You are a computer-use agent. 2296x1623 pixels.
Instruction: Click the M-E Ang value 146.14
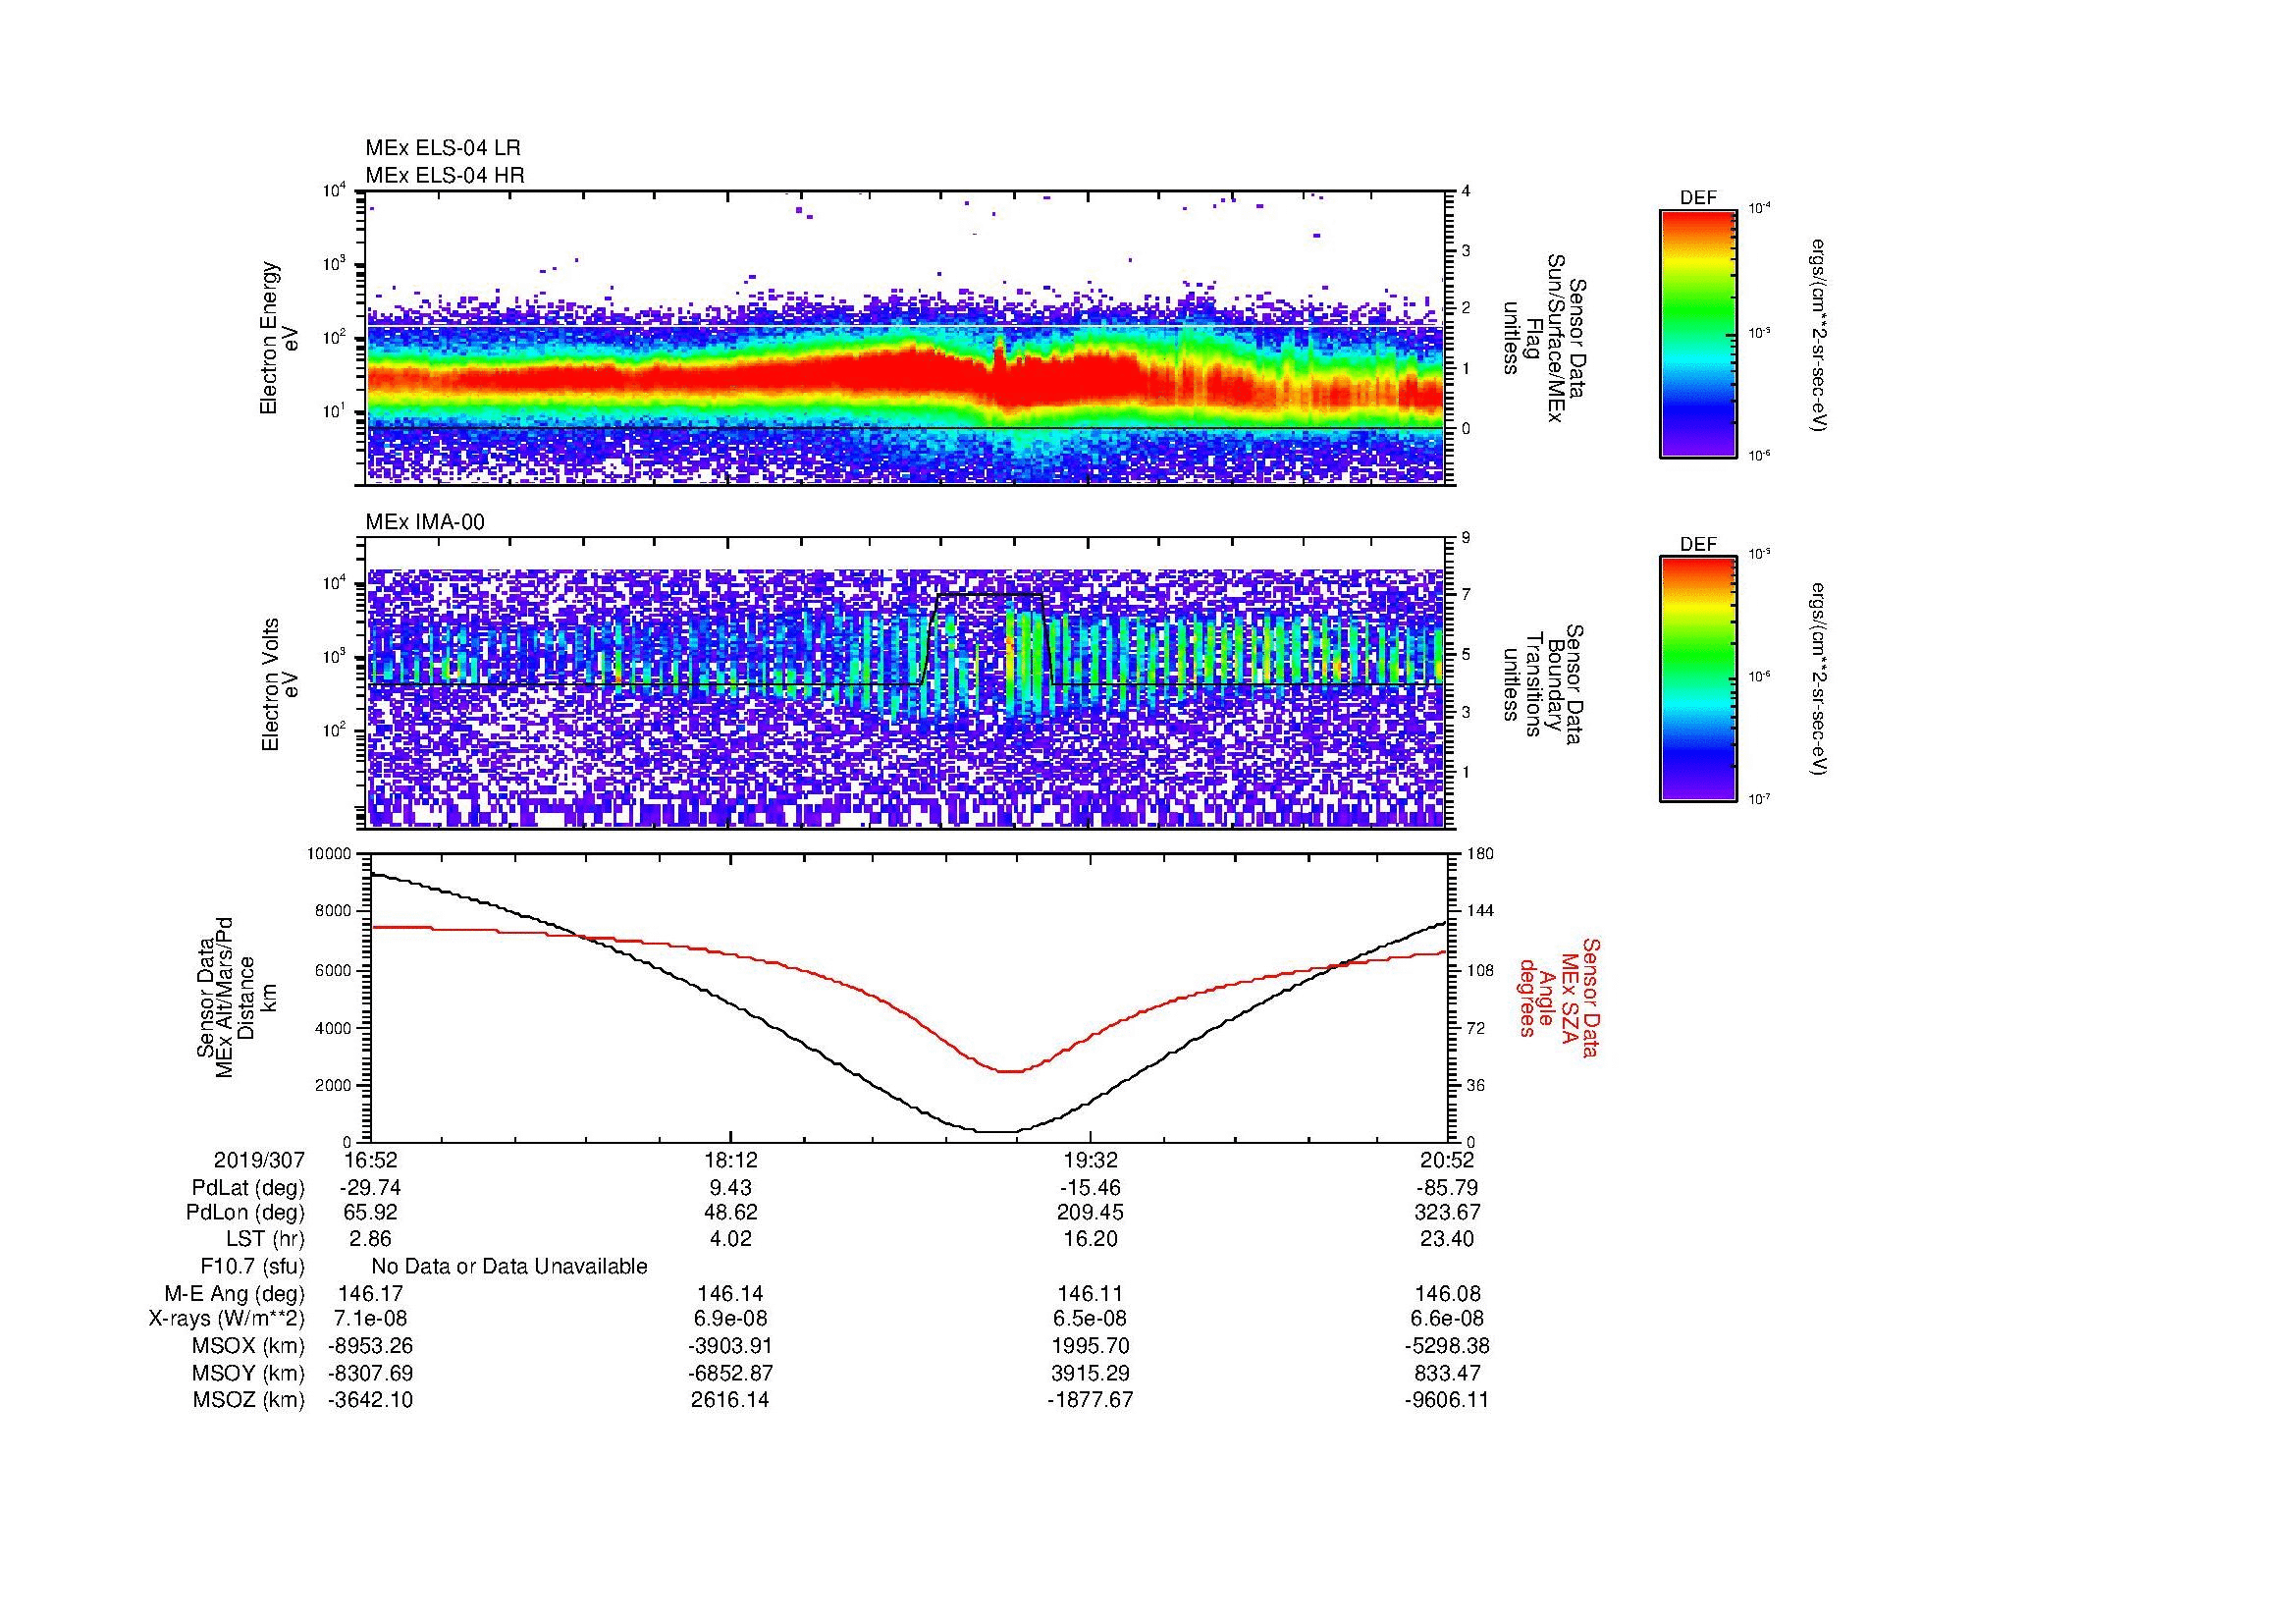tap(731, 1294)
